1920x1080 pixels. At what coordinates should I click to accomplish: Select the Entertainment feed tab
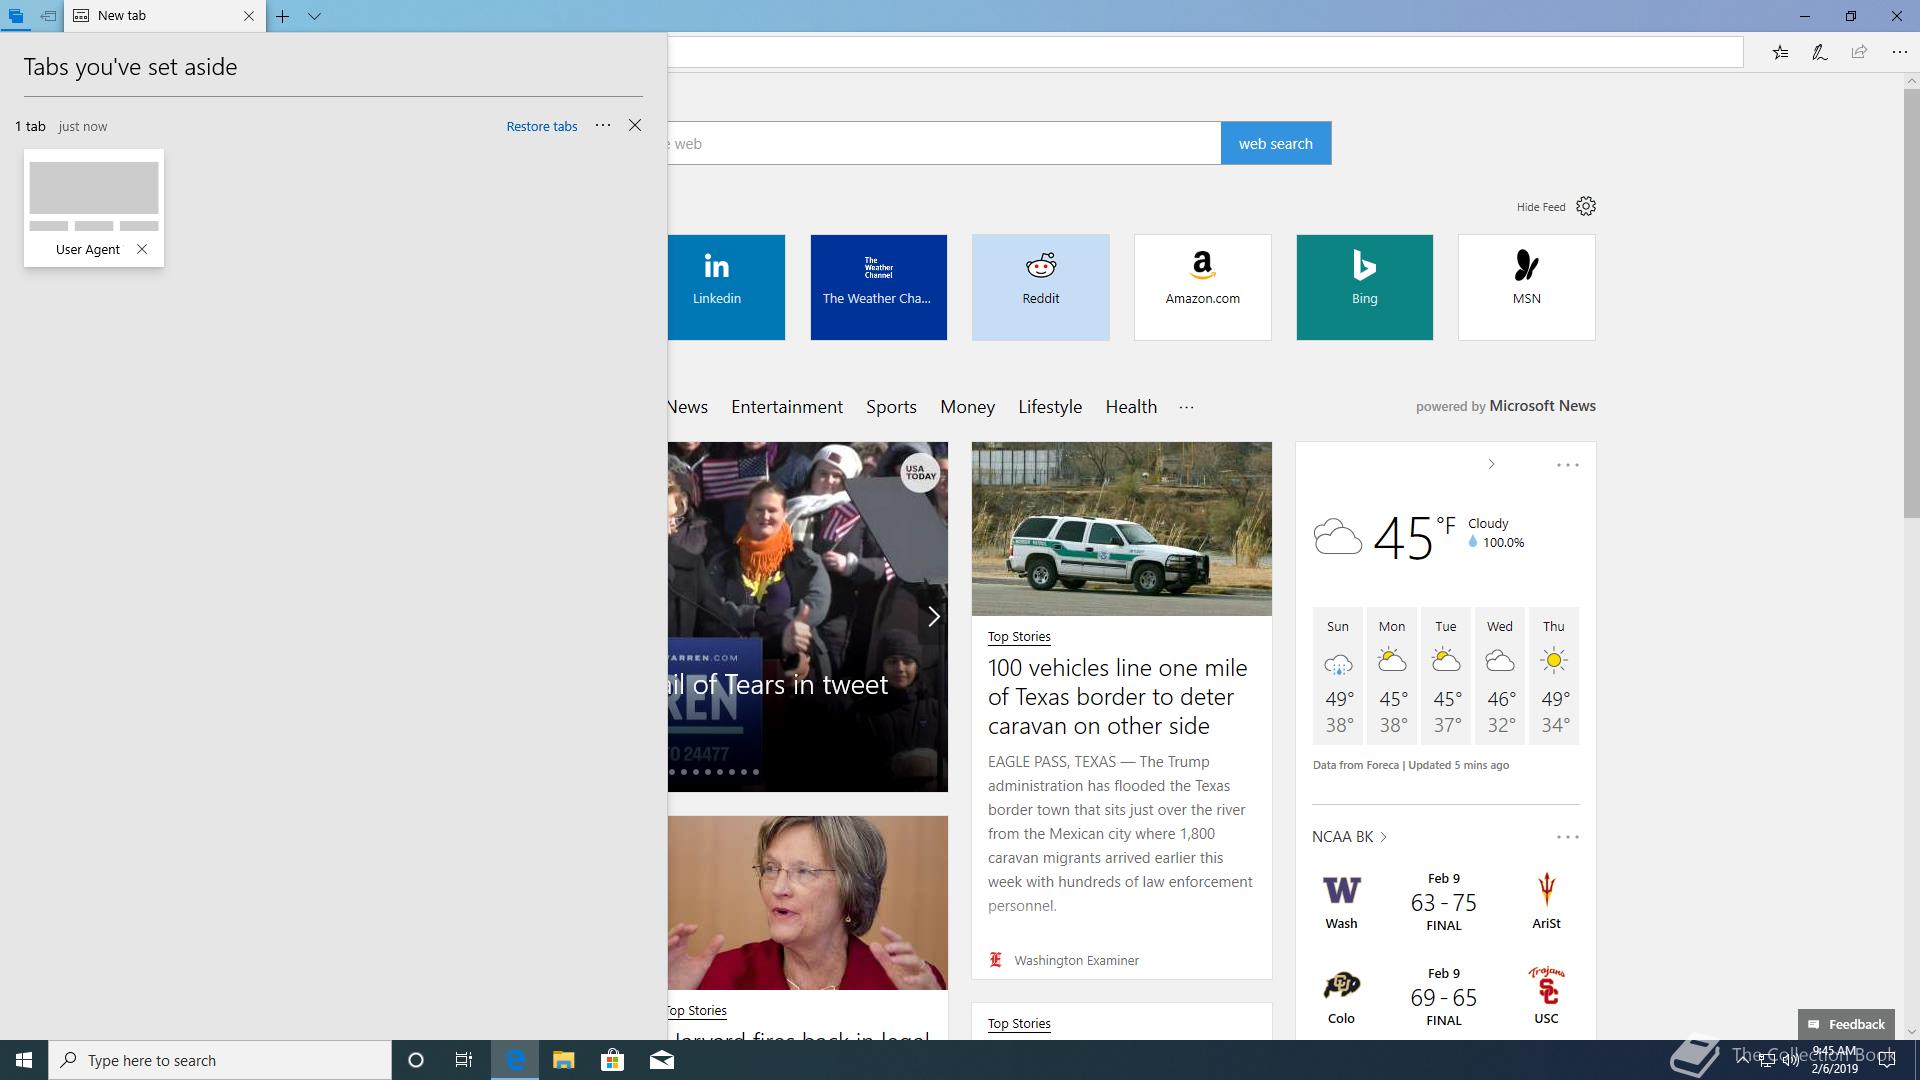pos(787,407)
